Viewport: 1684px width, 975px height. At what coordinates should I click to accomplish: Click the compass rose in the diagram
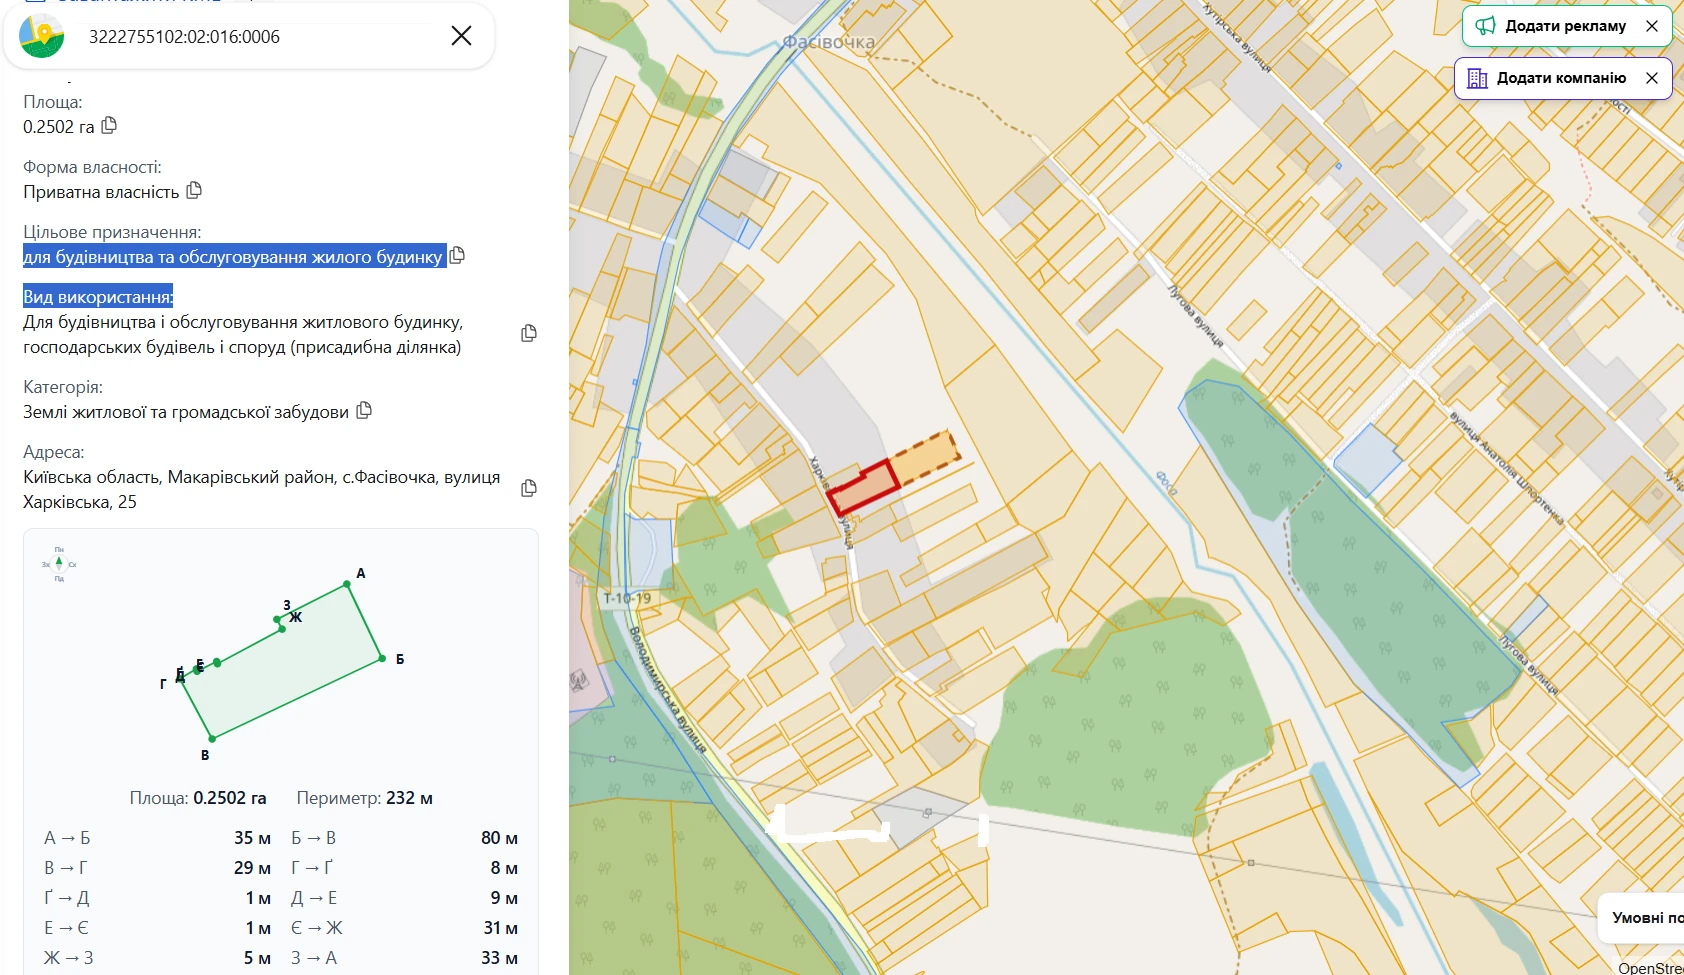59,564
